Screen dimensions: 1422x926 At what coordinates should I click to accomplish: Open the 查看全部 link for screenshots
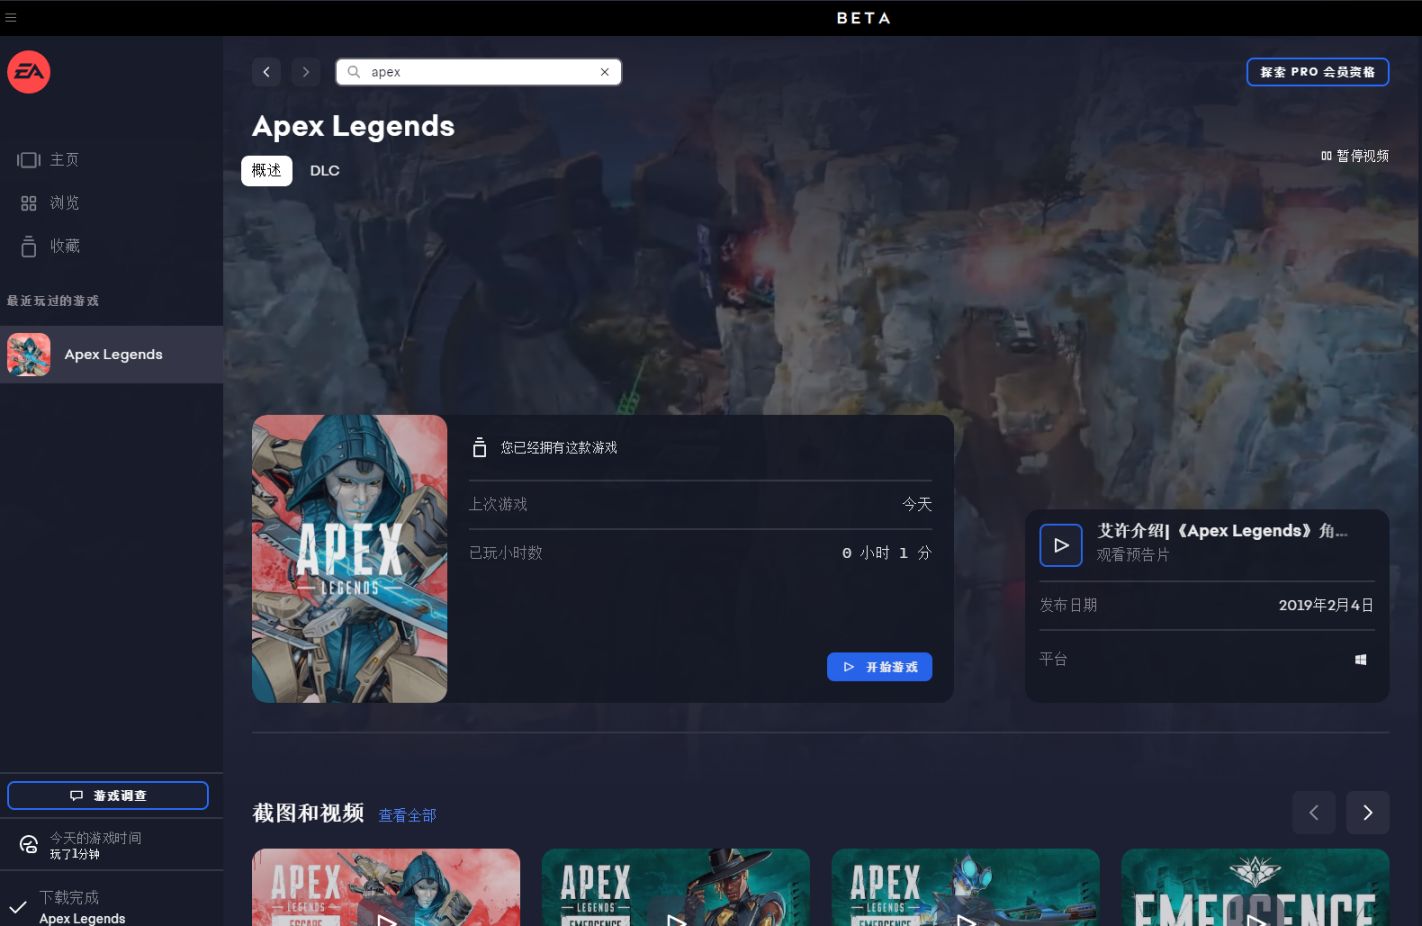pyautogui.click(x=408, y=816)
